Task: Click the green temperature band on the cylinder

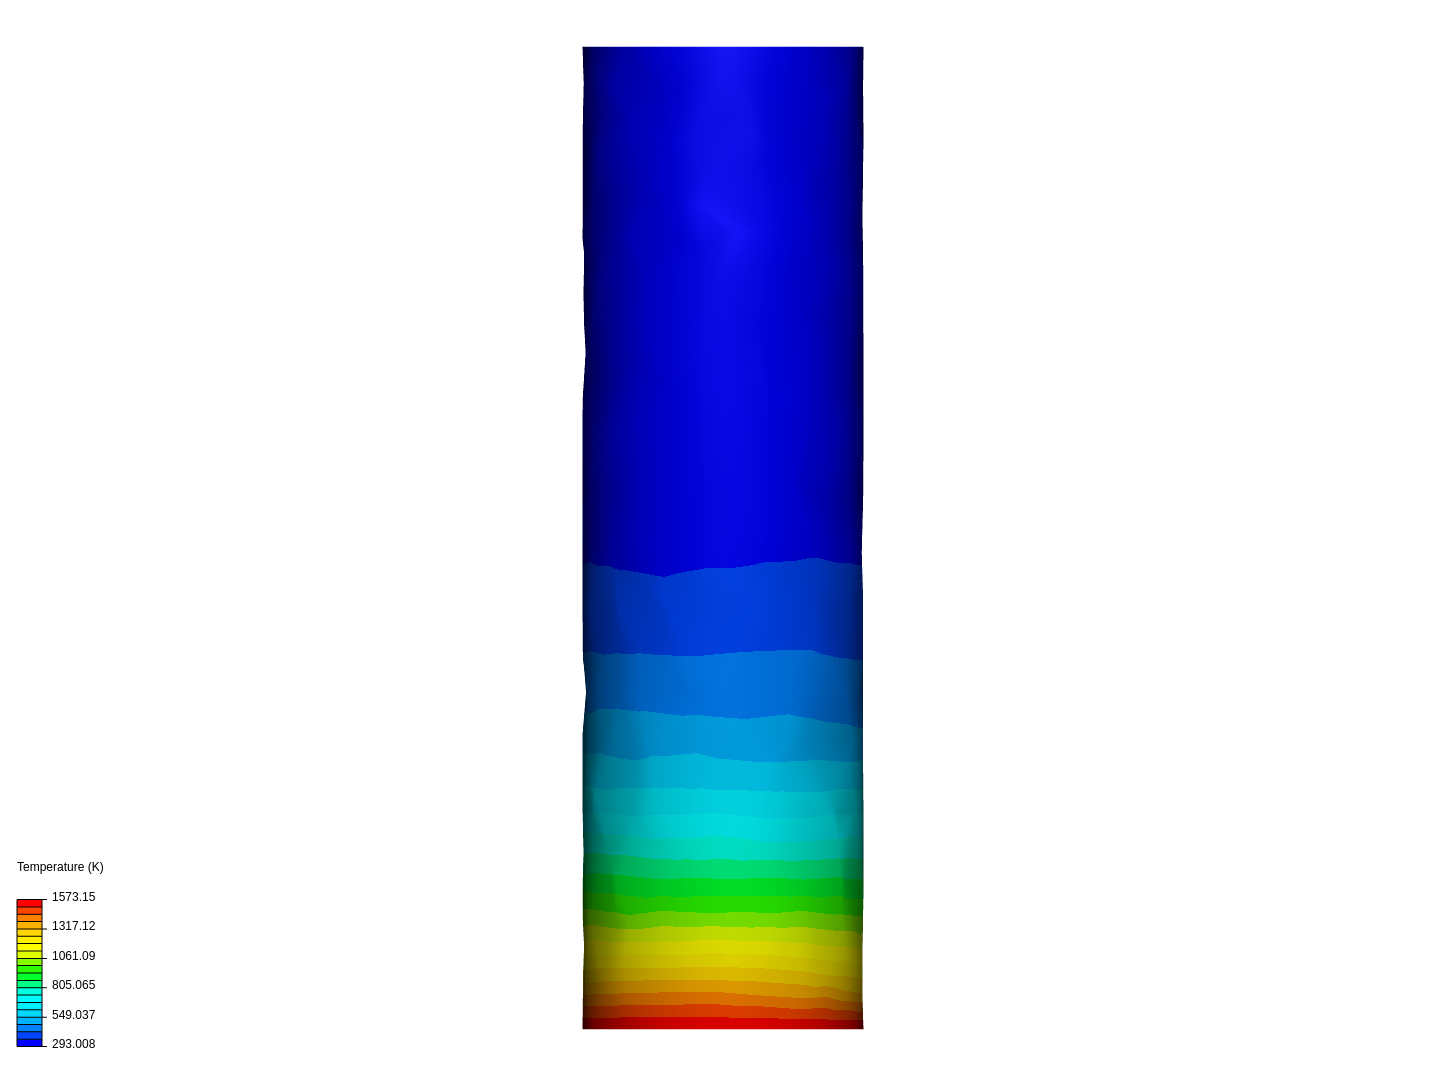Action: [x=722, y=890]
